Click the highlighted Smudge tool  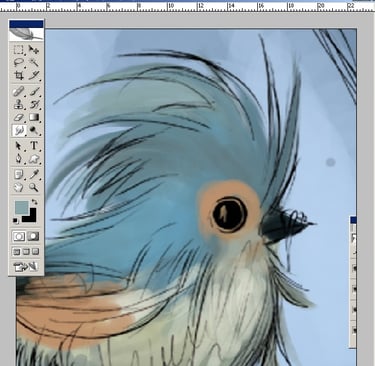point(19,130)
